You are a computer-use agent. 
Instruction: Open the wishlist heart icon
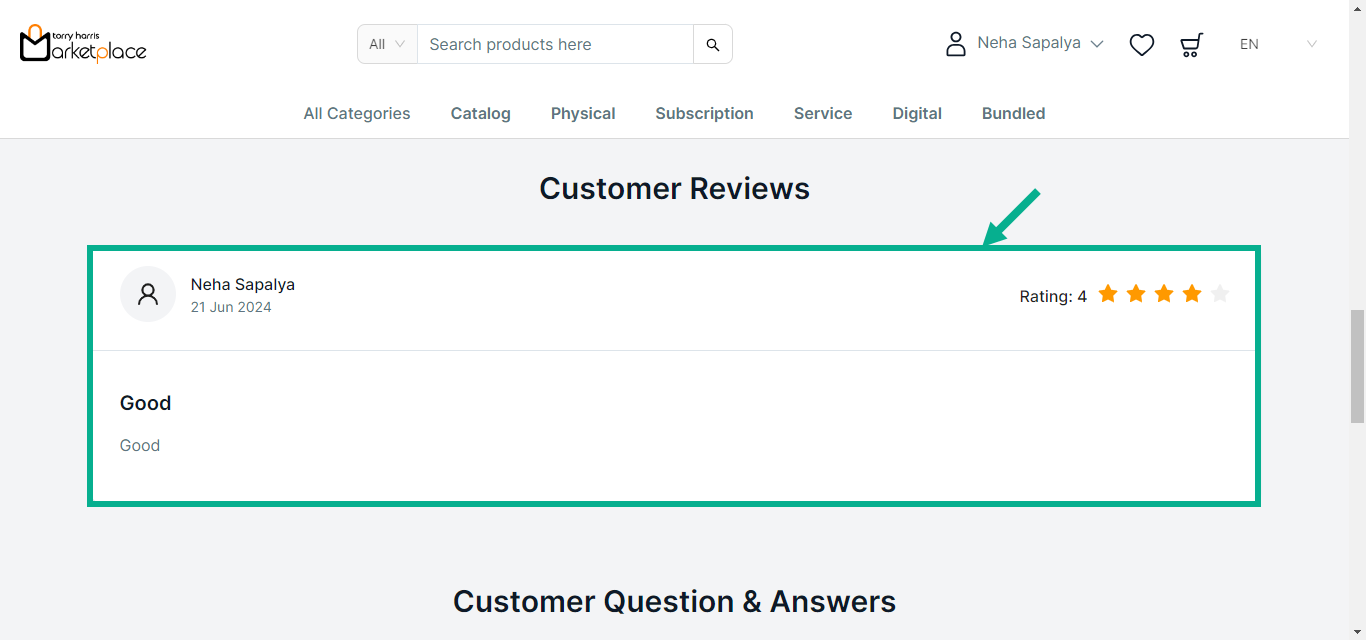pos(1142,45)
